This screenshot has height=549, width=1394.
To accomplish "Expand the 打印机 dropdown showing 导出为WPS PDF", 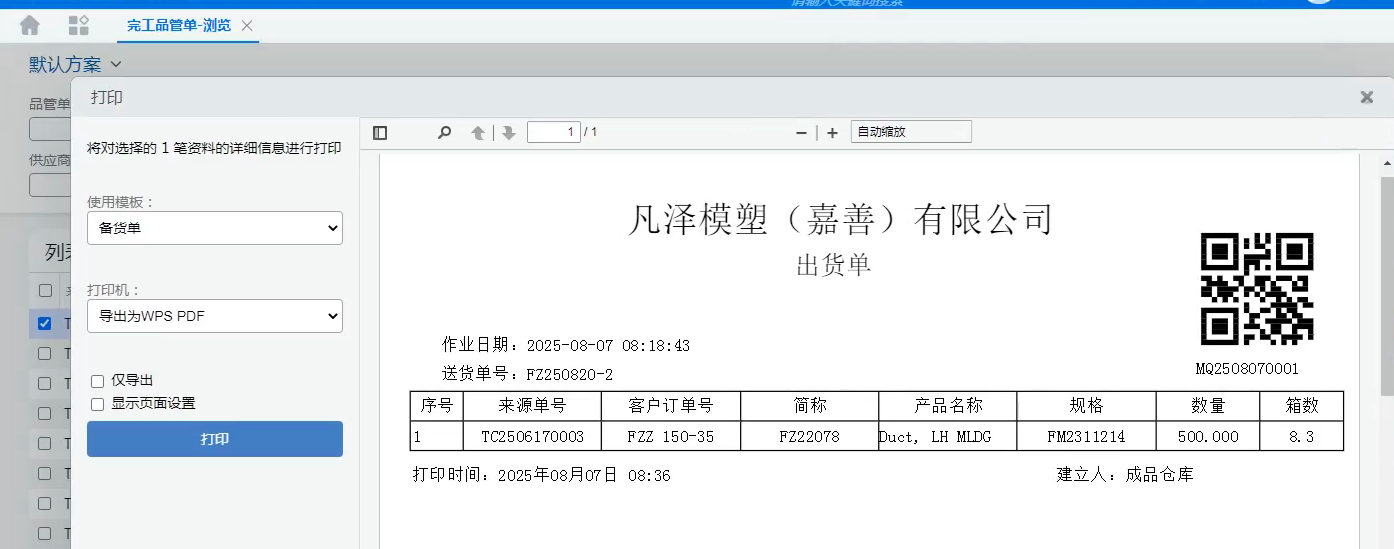I will (x=215, y=318).
